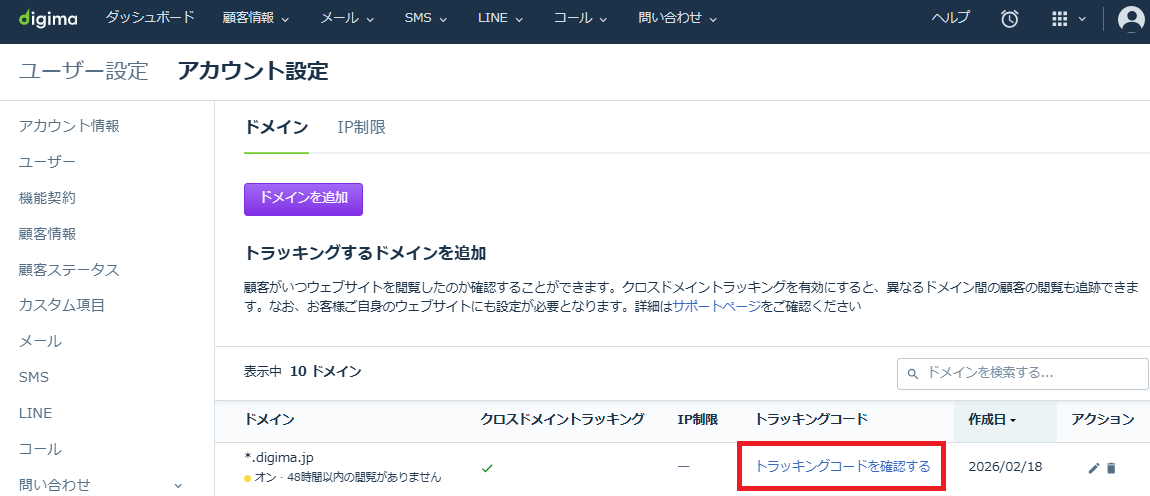This screenshot has width=1150, height=496.
Task: Click the ドメイン column header
Action: pyautogui.click(x=269, y=420)
